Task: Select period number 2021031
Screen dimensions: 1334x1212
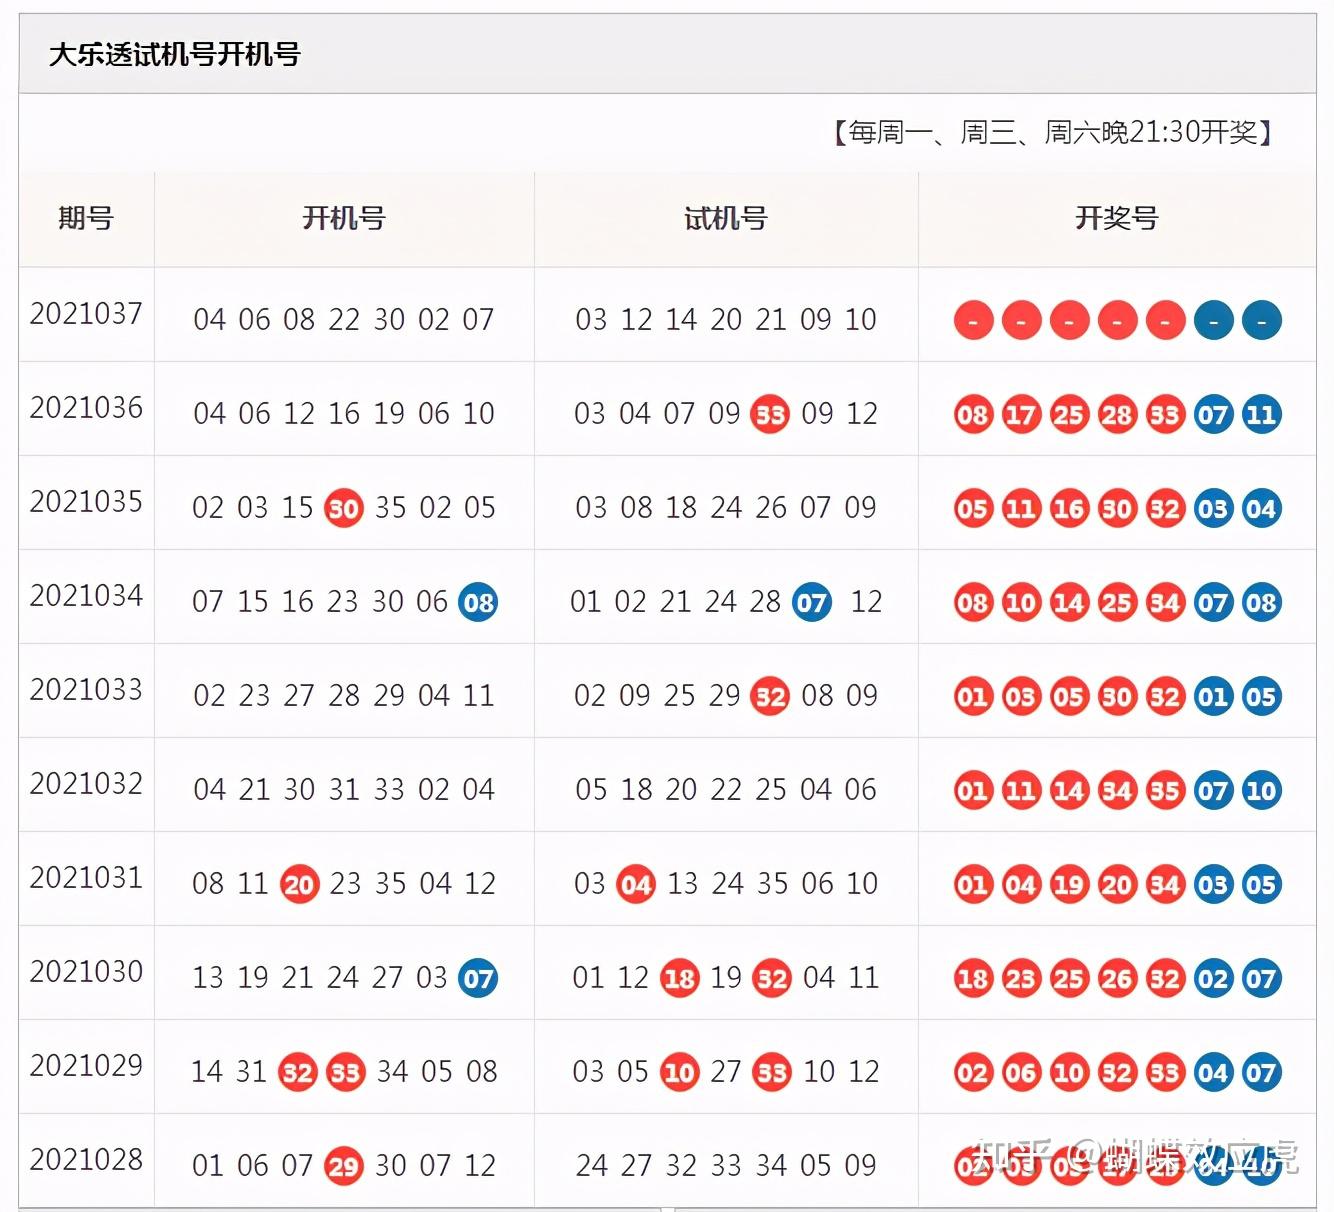Action: coord(86,878)
